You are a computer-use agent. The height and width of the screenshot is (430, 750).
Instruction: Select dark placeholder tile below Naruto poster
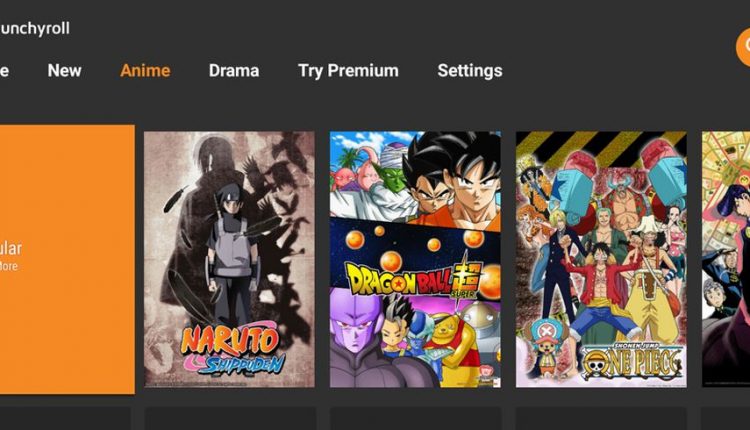(230, 419)
